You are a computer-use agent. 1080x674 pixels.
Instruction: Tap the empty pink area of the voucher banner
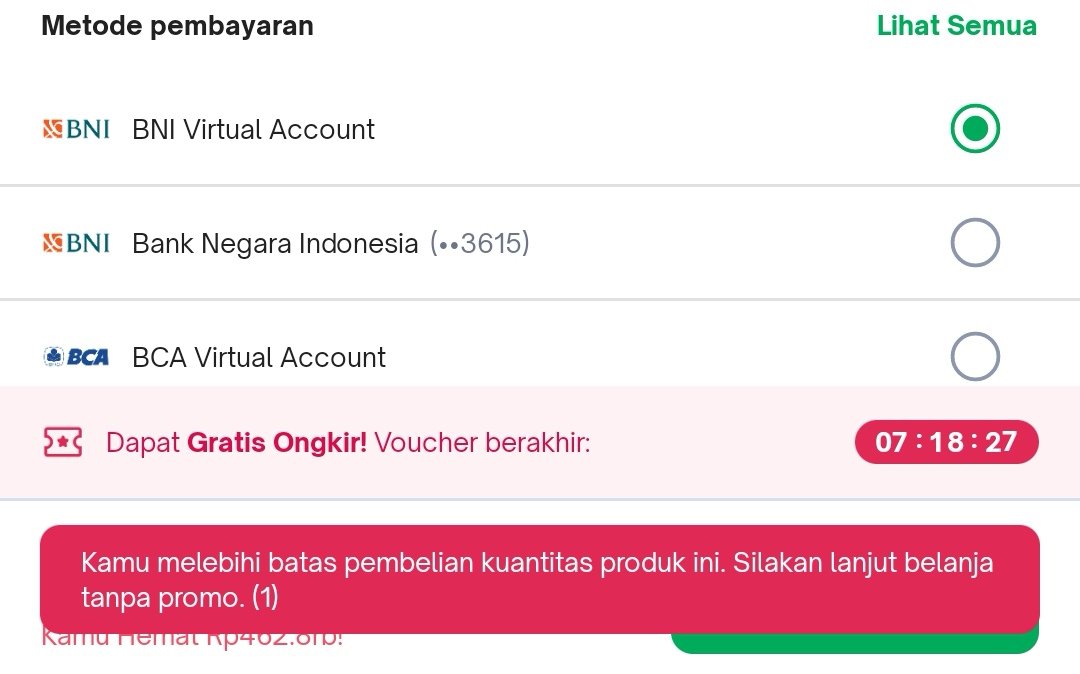click(723, 442)
